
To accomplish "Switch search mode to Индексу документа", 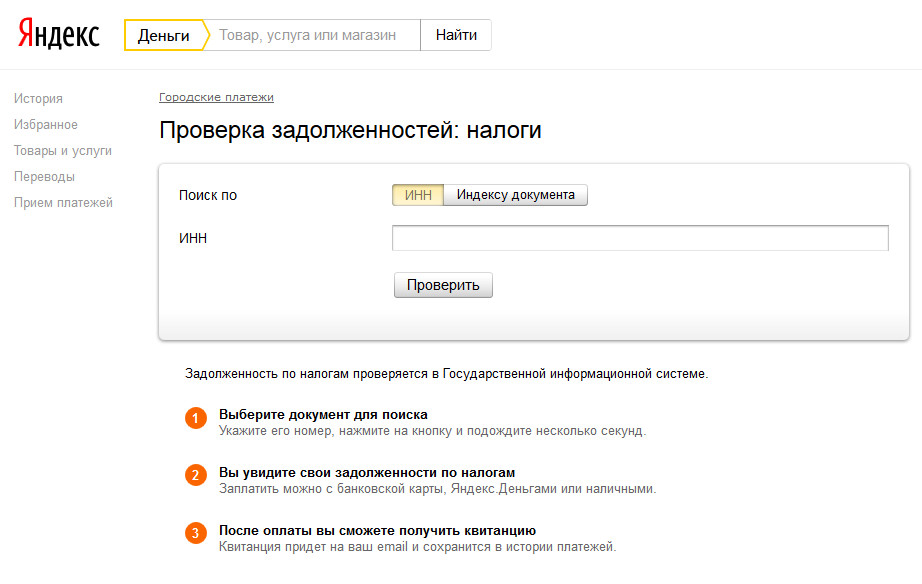I will [x=515, y=195].
